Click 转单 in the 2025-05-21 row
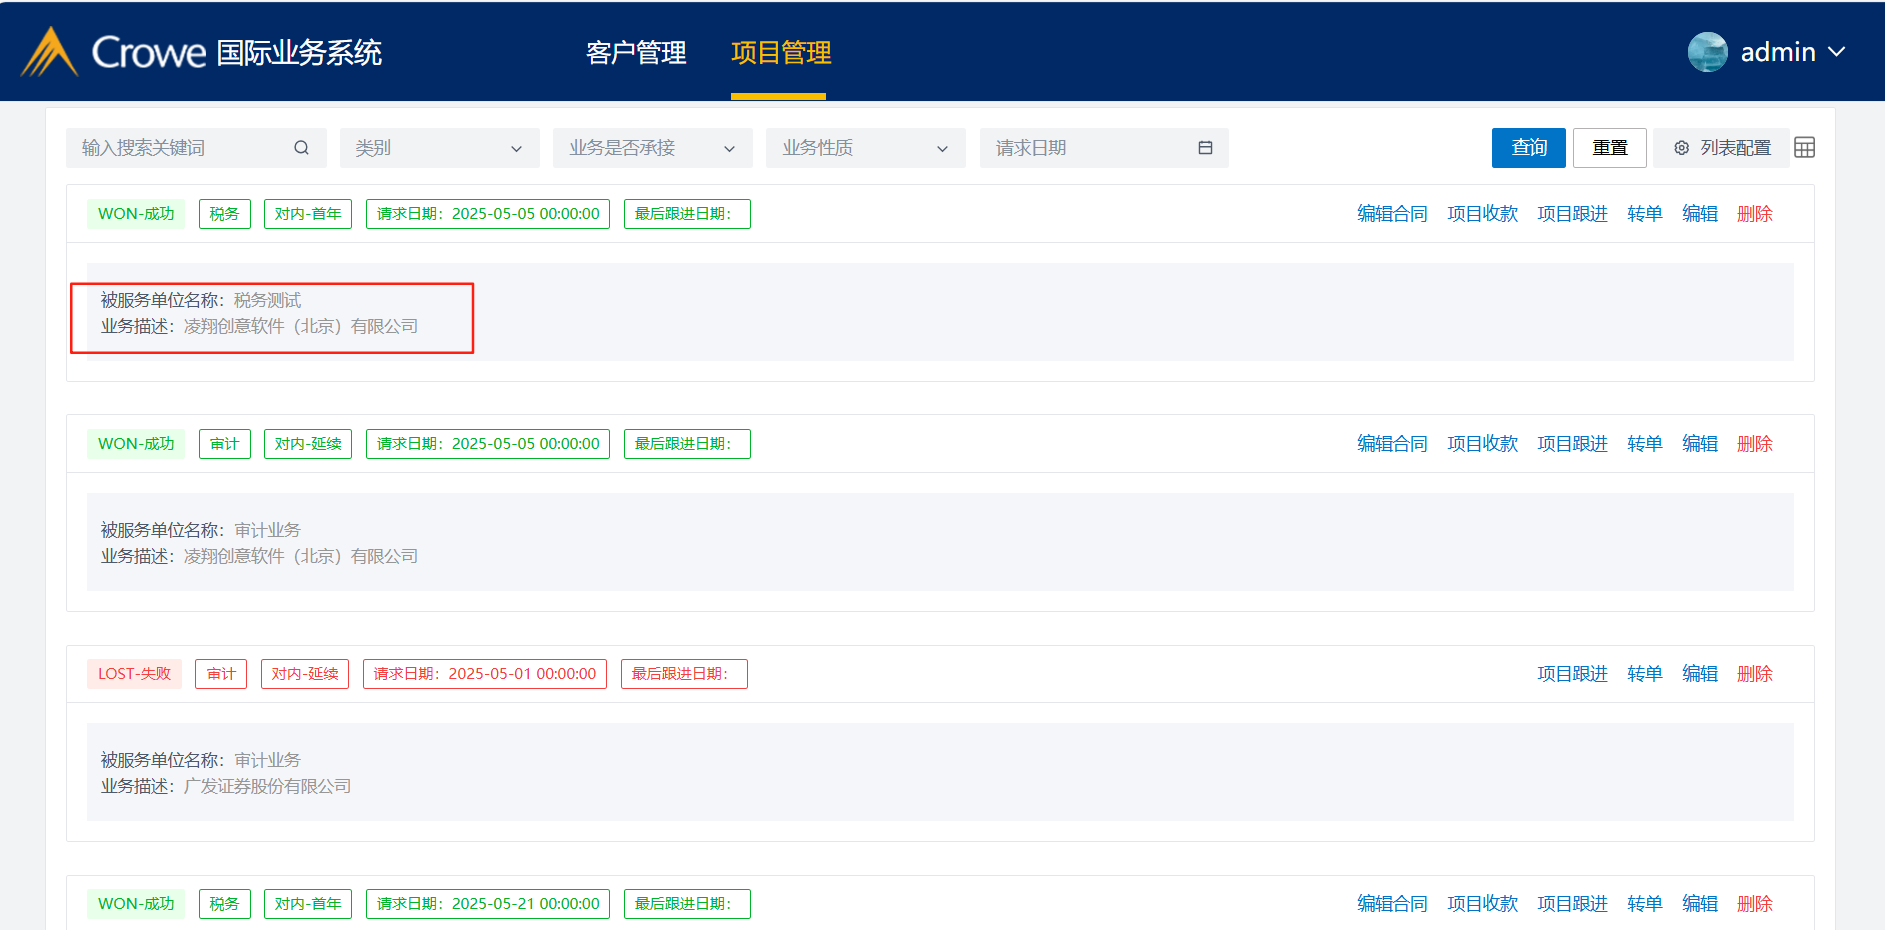The width and height of the screenshot is (1885, 930). point(1645,904)
